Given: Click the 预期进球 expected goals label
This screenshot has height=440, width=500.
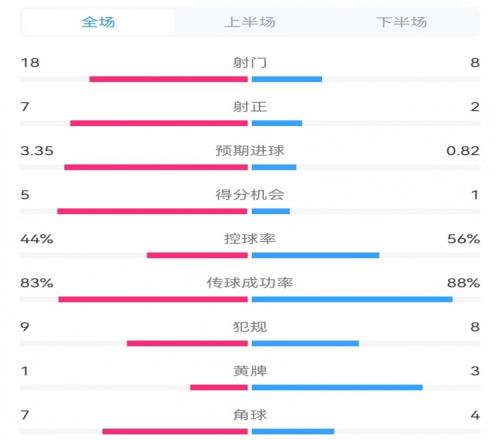Looking at the screenshot, I should (x=250, y=151).
